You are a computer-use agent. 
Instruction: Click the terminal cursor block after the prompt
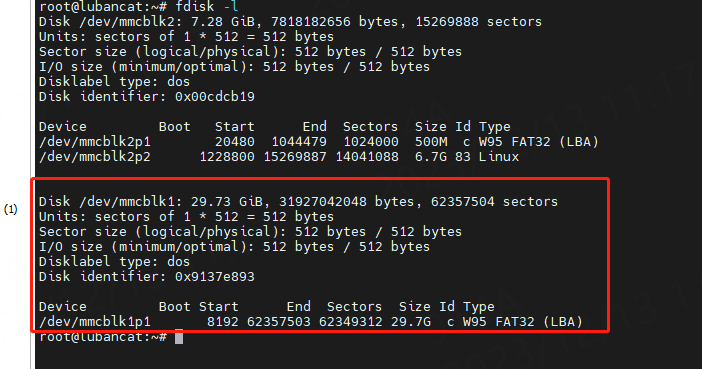(179, 337)
